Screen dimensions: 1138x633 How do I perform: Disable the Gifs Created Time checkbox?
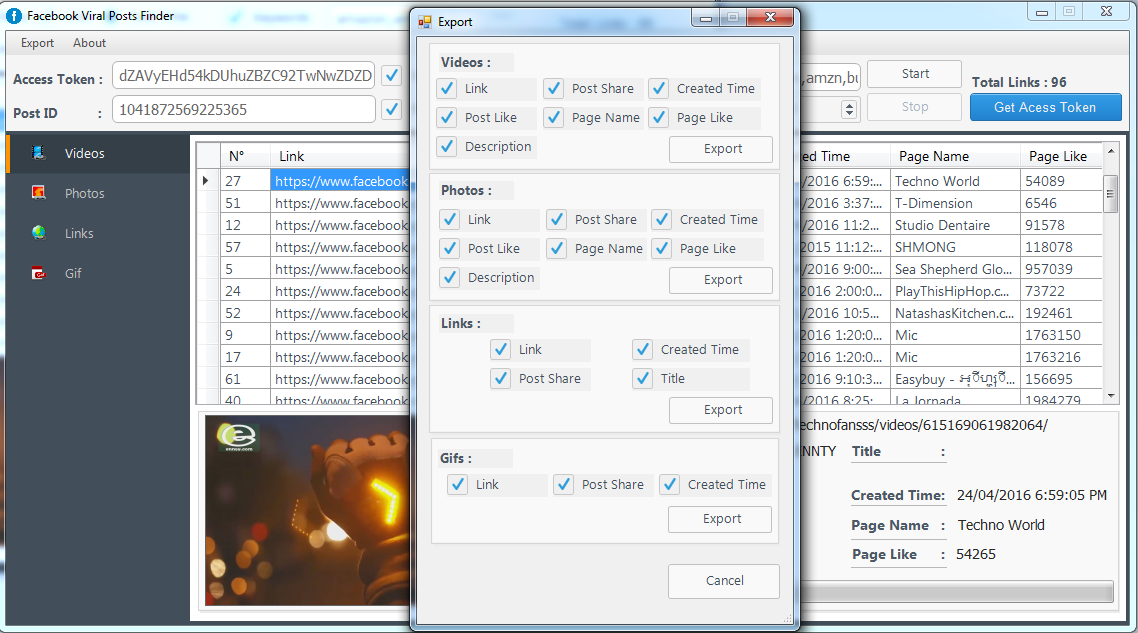pos(670,484)
